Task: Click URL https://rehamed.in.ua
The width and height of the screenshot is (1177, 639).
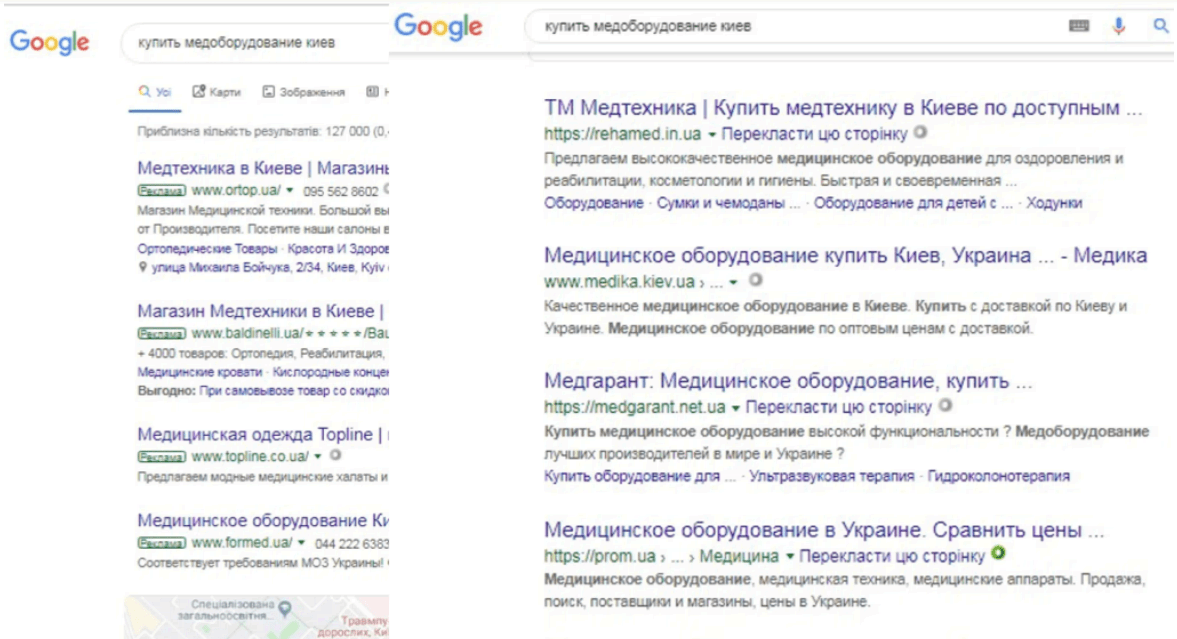Action: [622, 134]
